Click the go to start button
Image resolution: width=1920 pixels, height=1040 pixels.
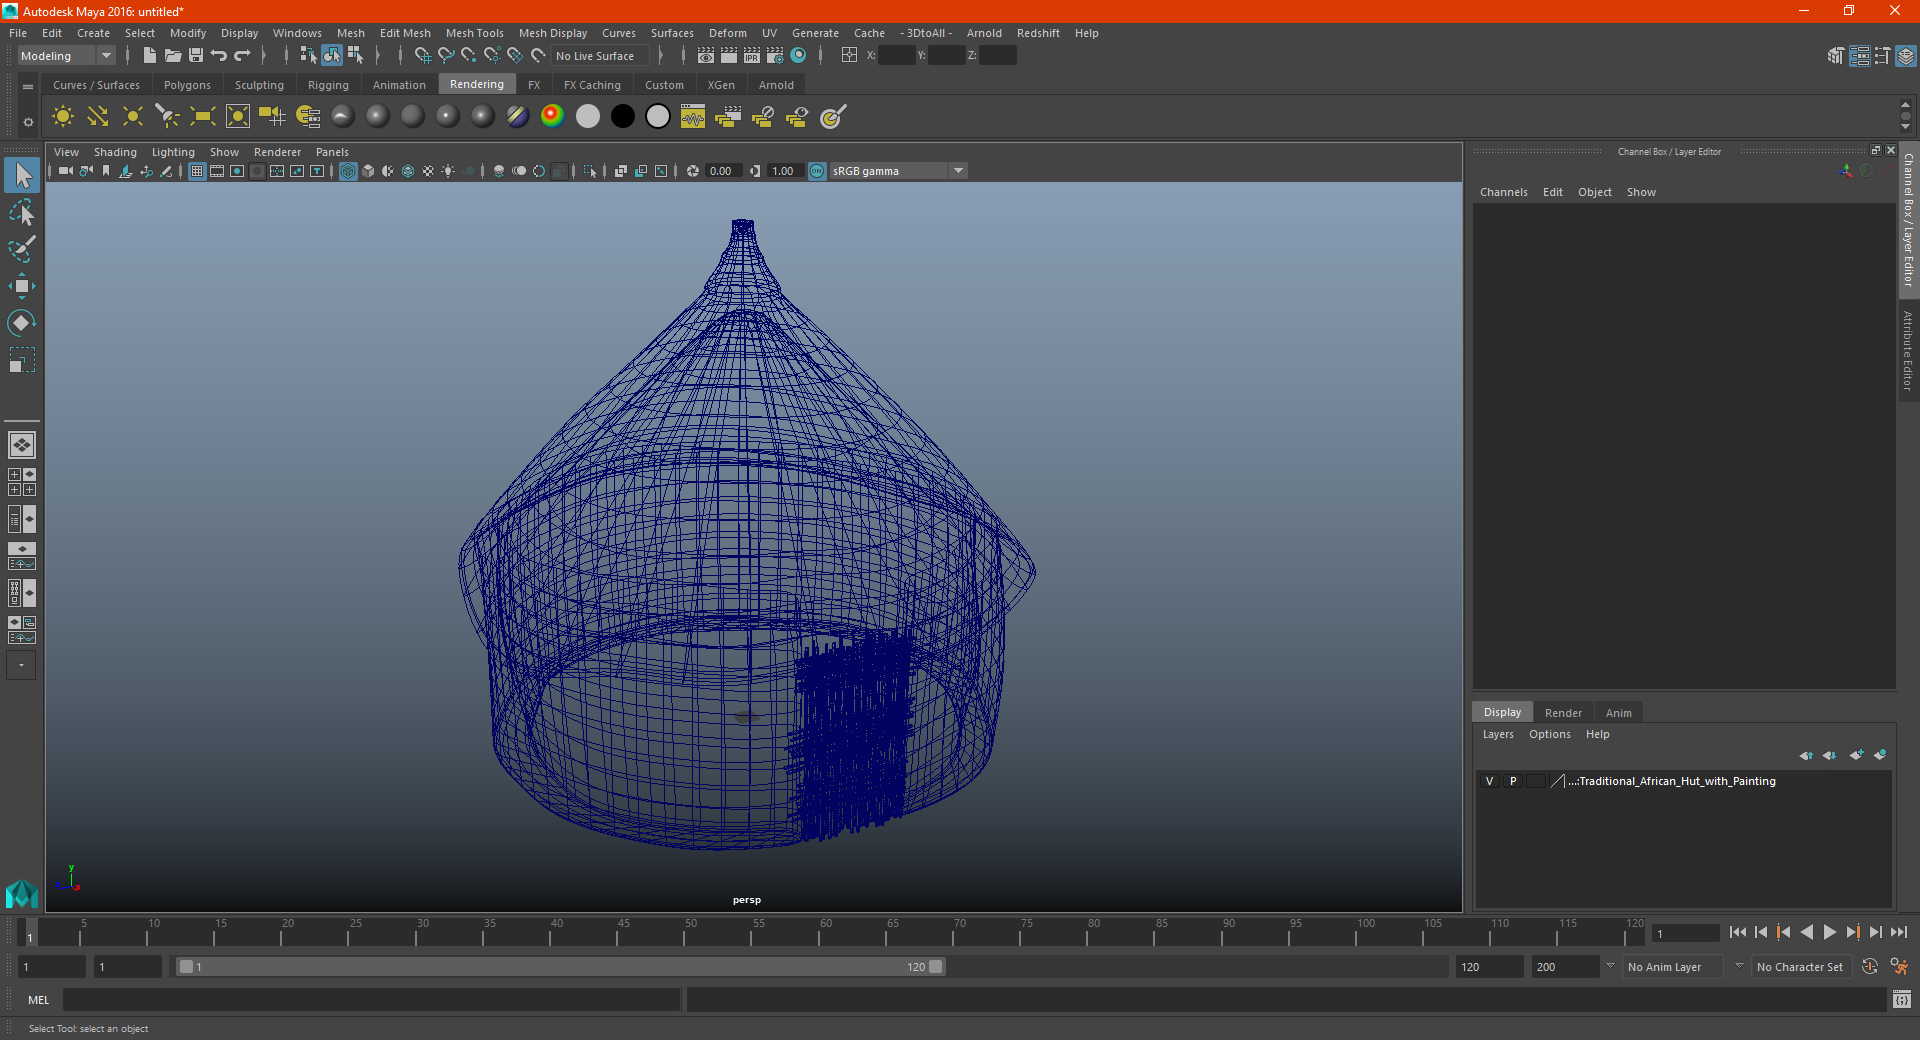pyautogui.click(x=1738, y=932)
